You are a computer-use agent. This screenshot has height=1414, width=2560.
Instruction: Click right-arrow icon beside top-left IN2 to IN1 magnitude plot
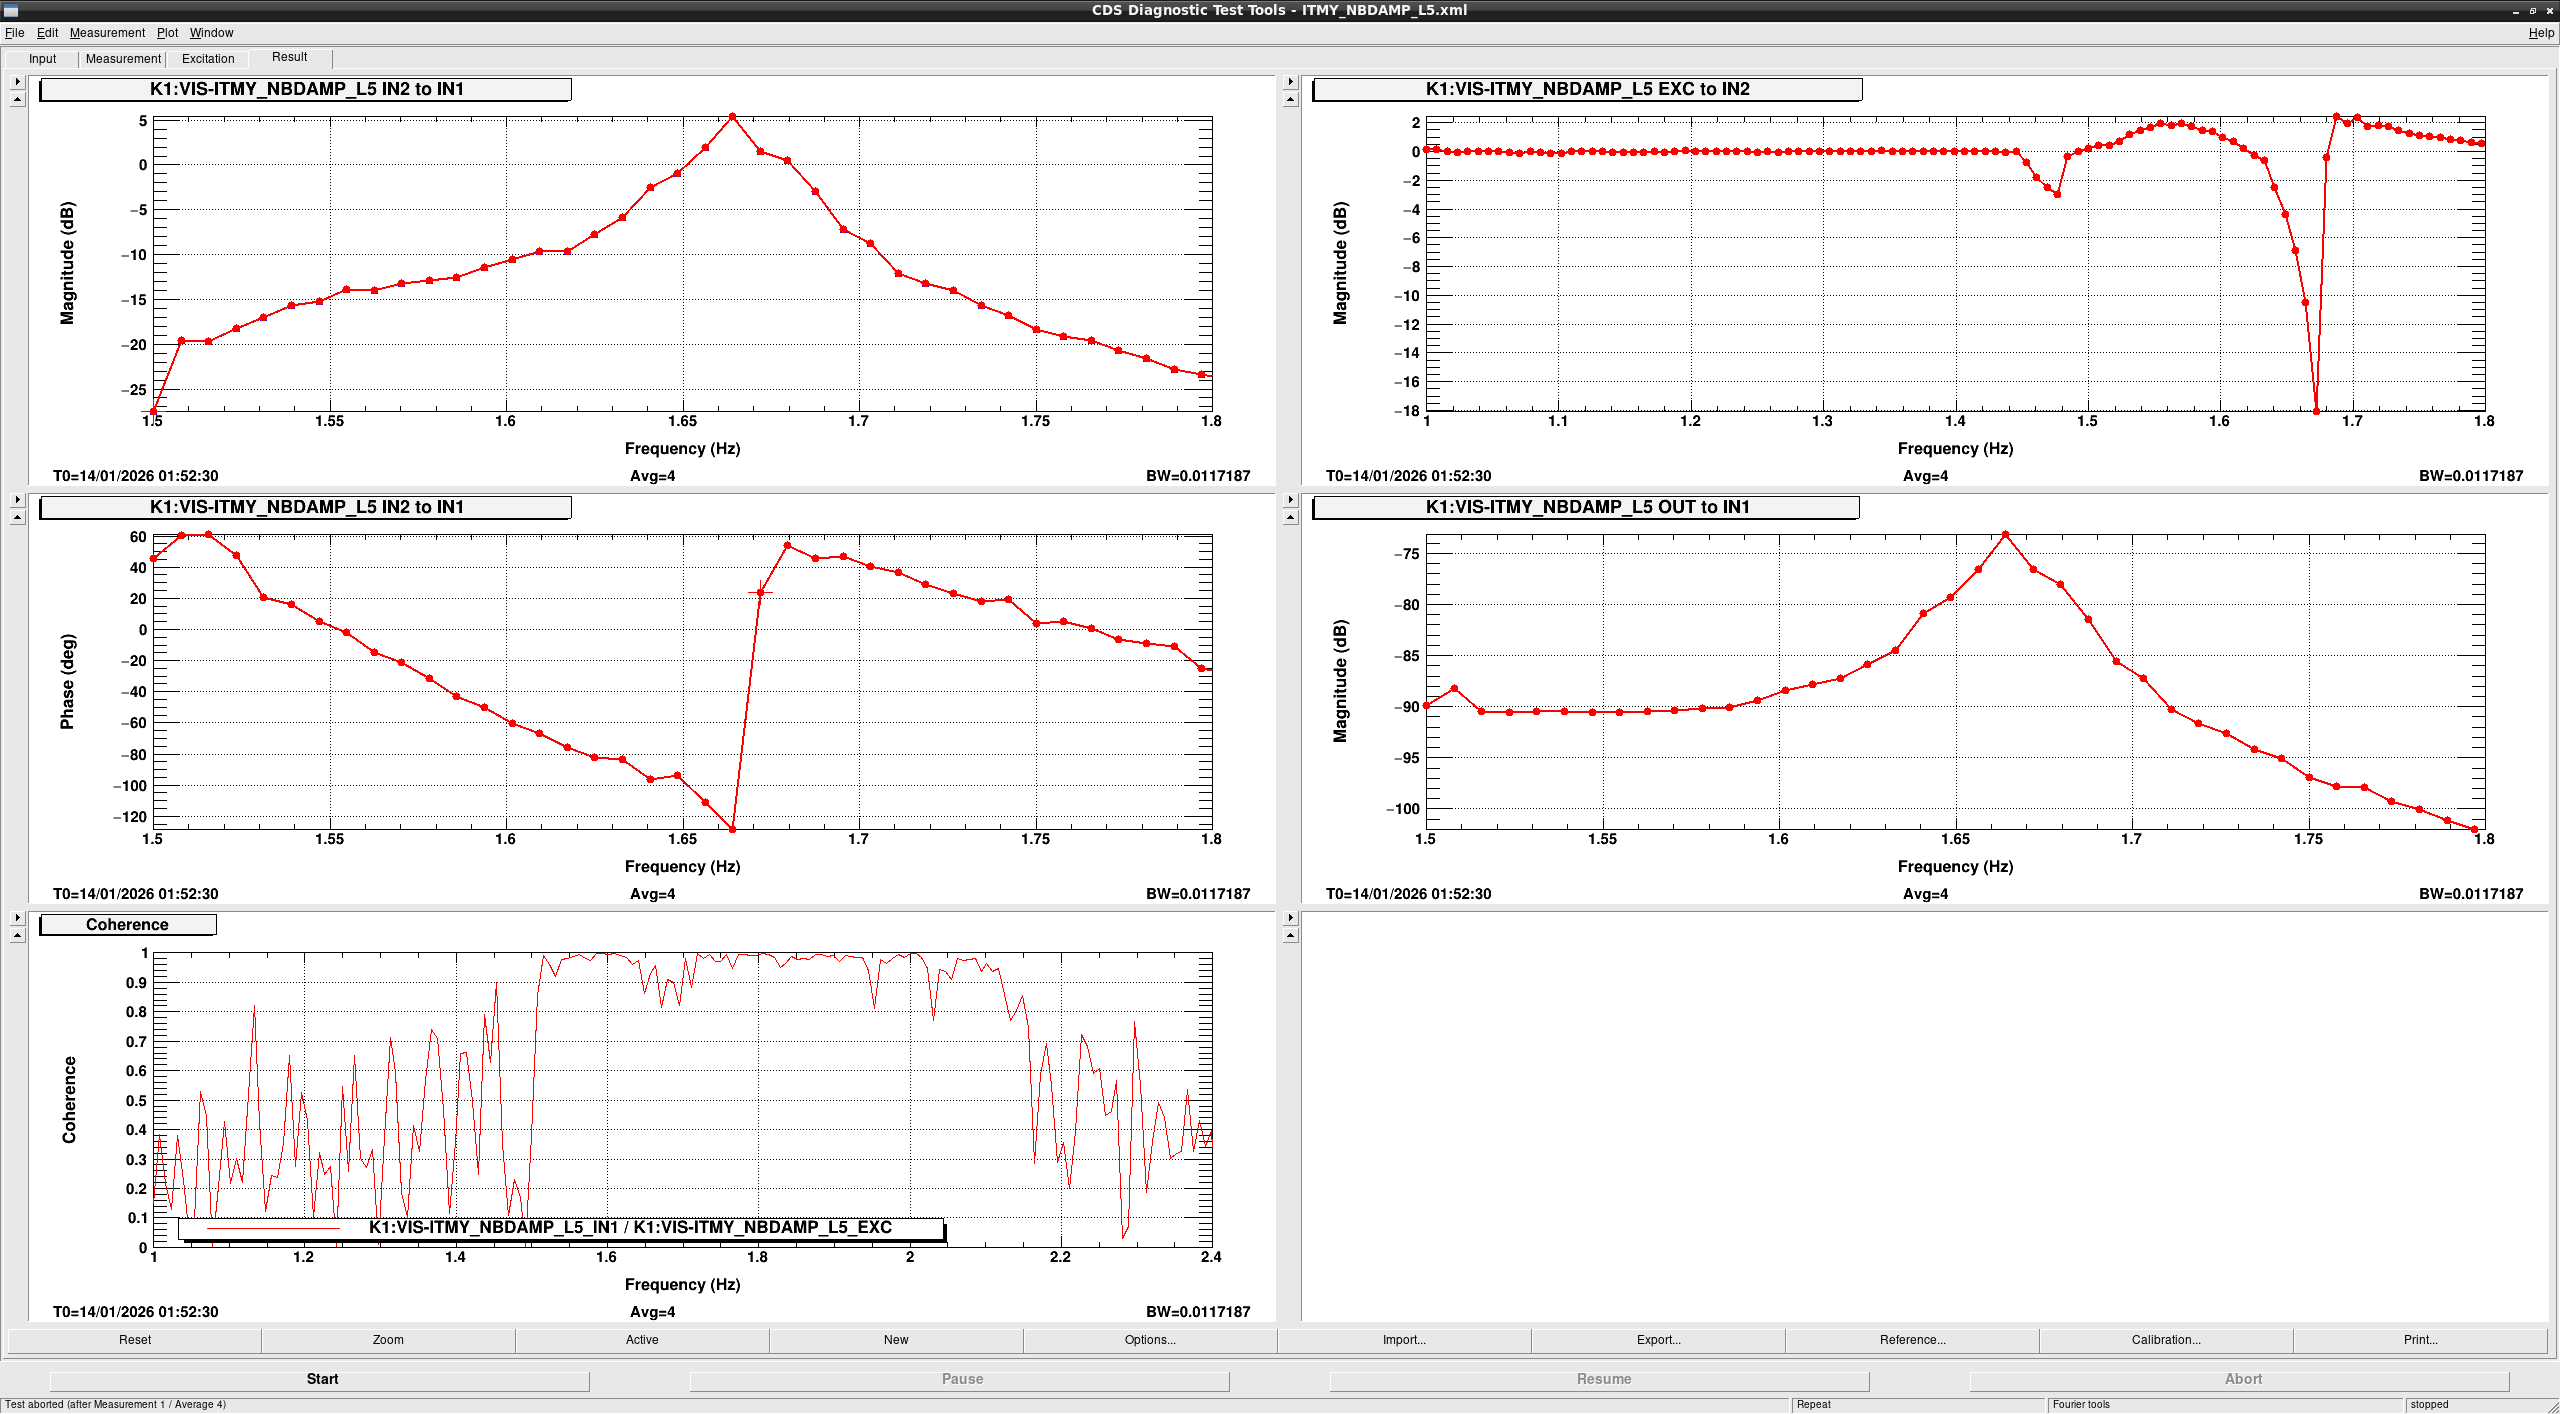(x=17, y=82)
